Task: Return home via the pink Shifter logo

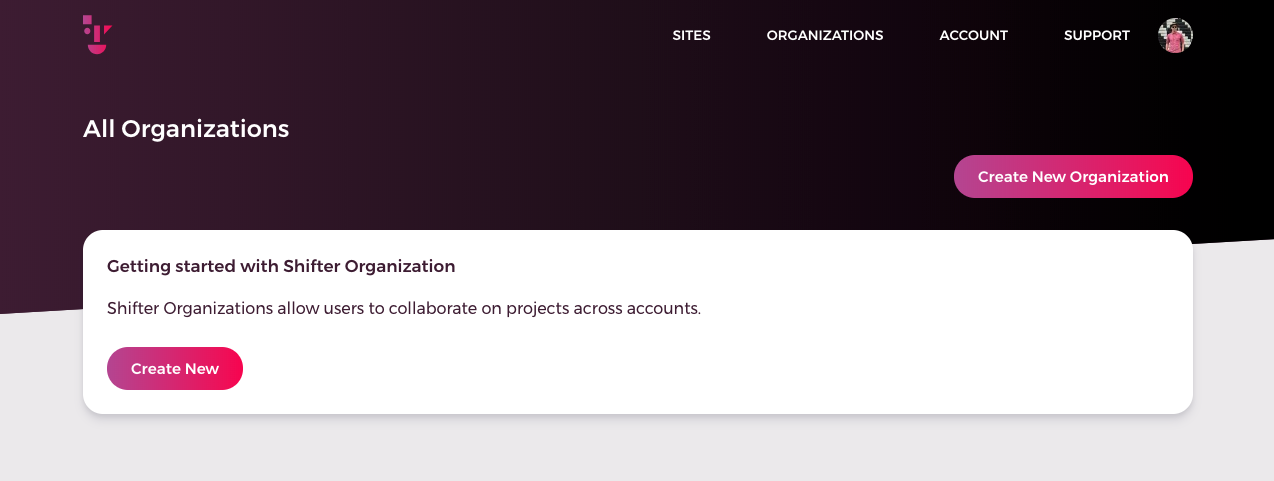Action: (97, 34)
